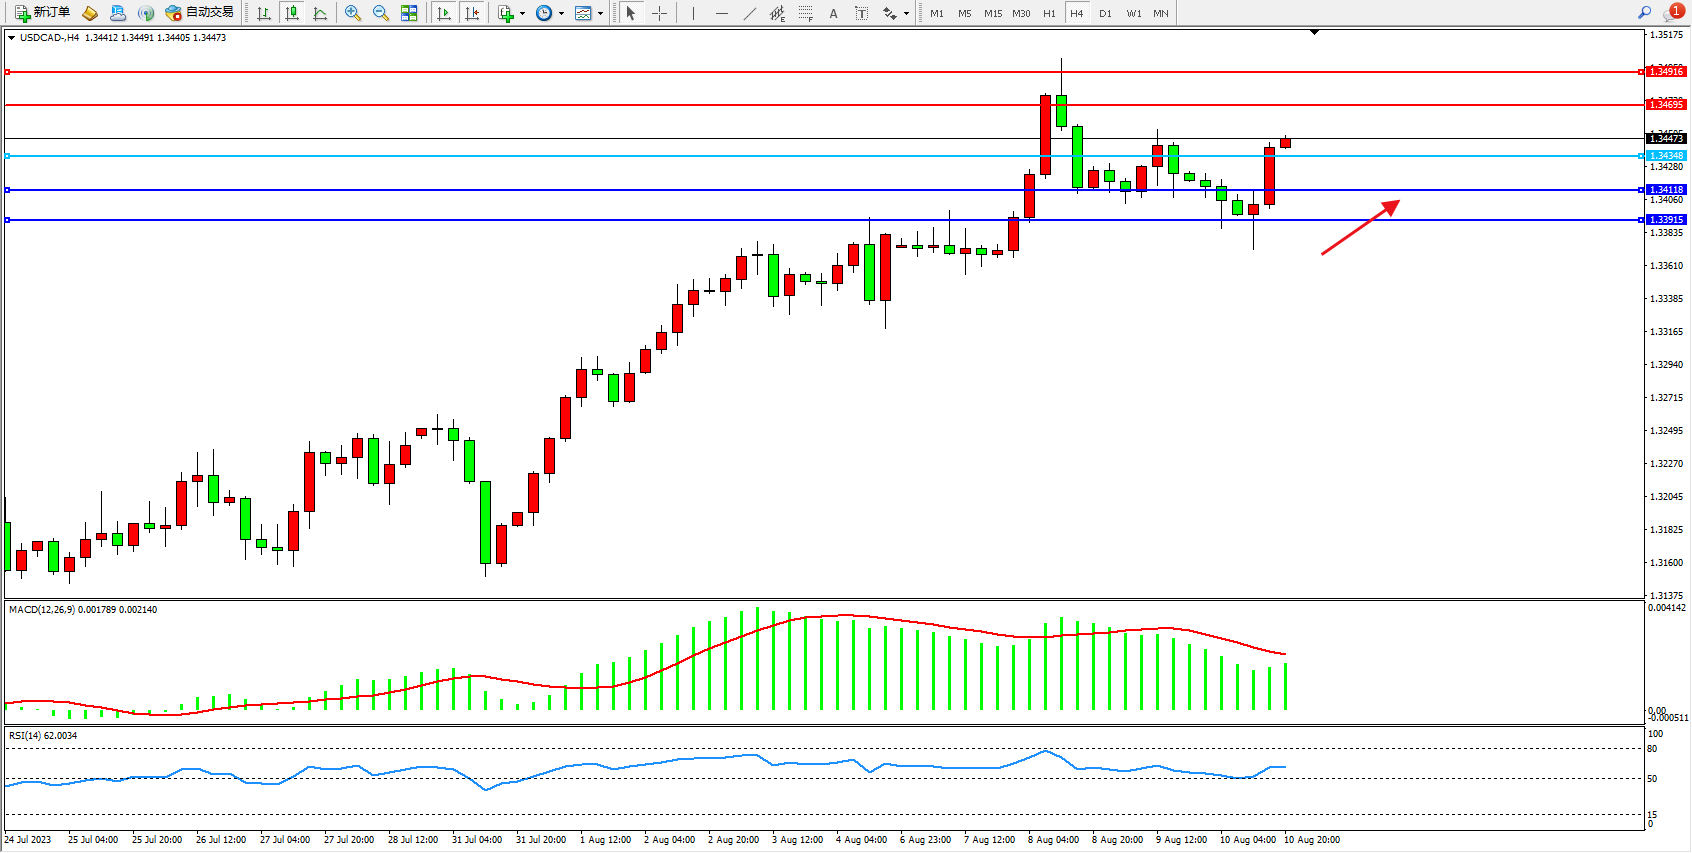Select the Fibonacci retracement tool
This screenshot has width=1692, height=853.
806,13
